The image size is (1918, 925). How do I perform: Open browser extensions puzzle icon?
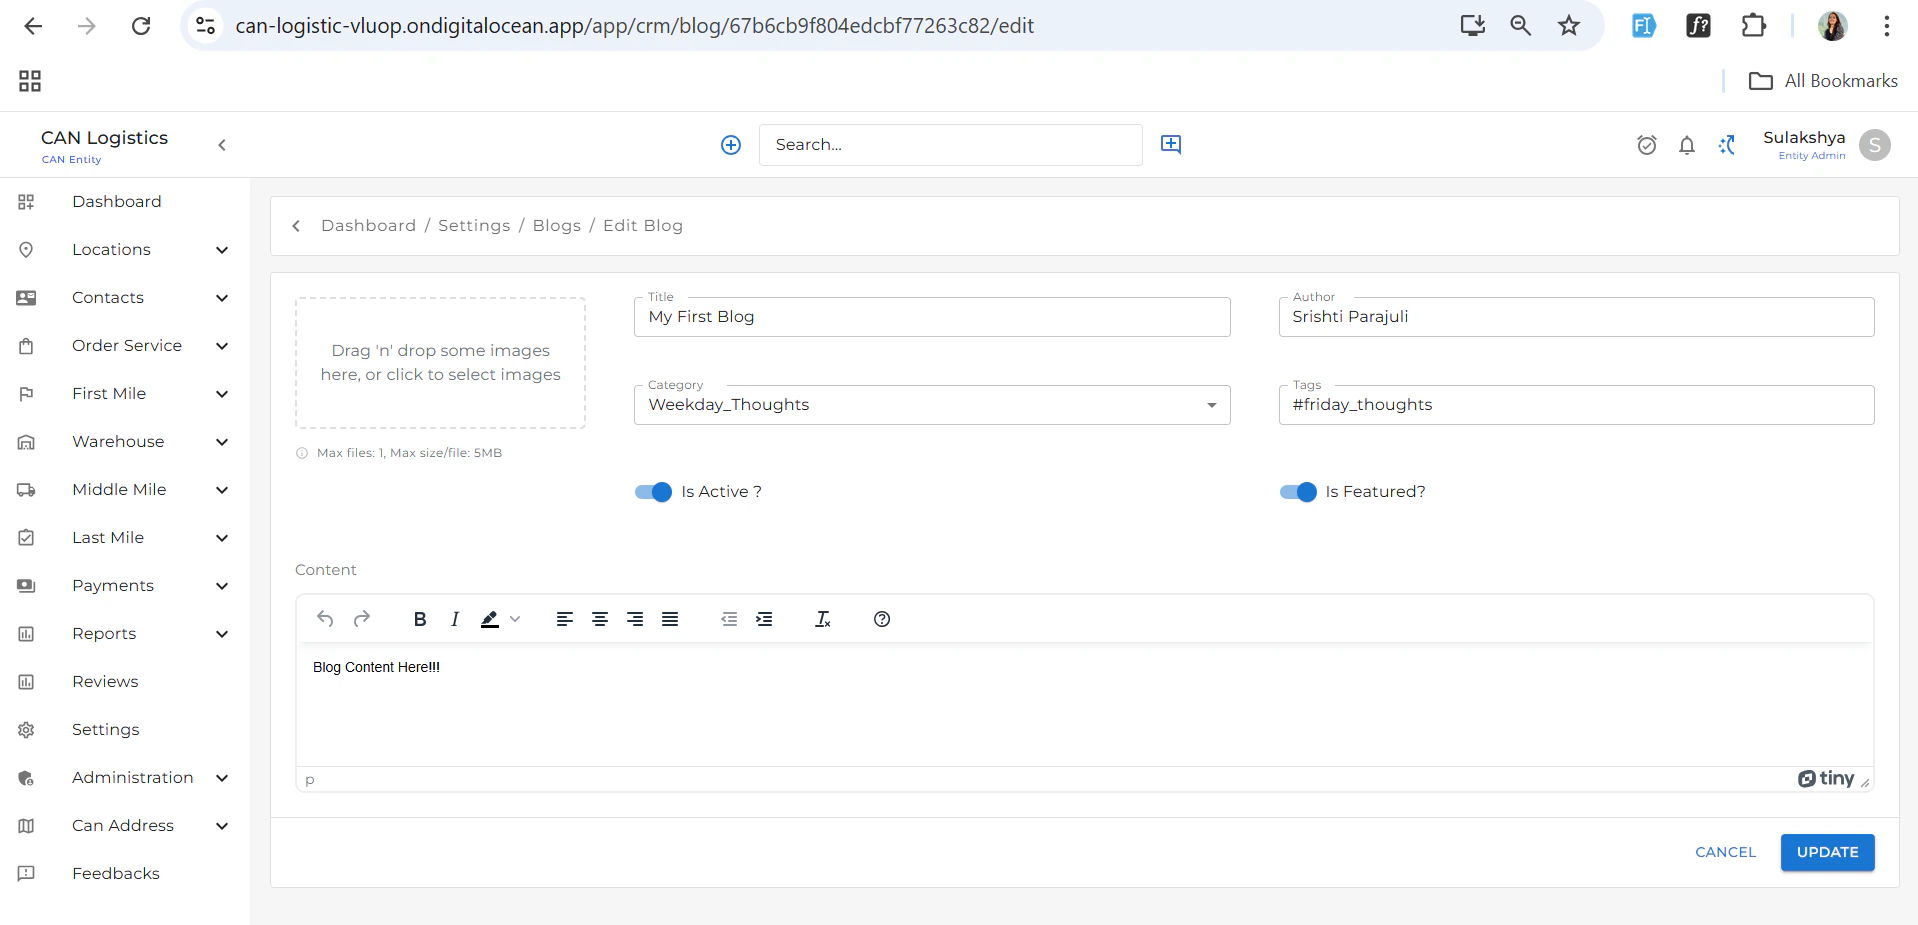coord(1753,26)
